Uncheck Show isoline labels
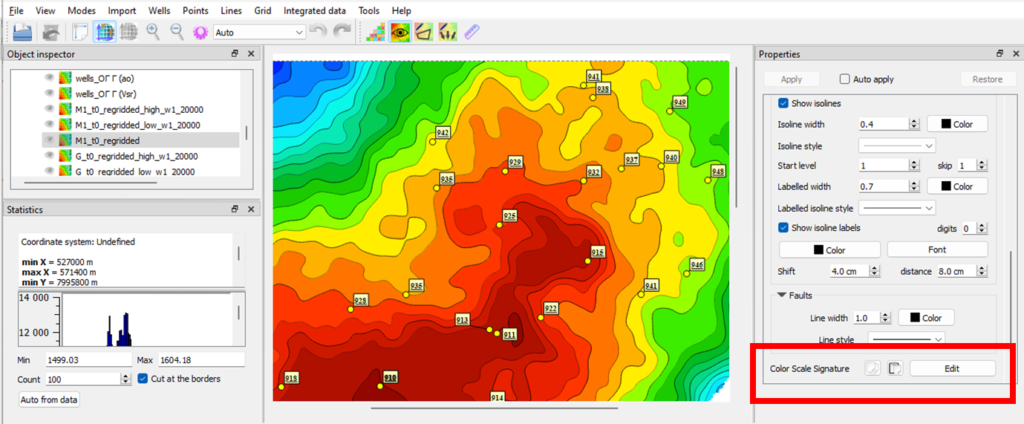 (783, 228)
